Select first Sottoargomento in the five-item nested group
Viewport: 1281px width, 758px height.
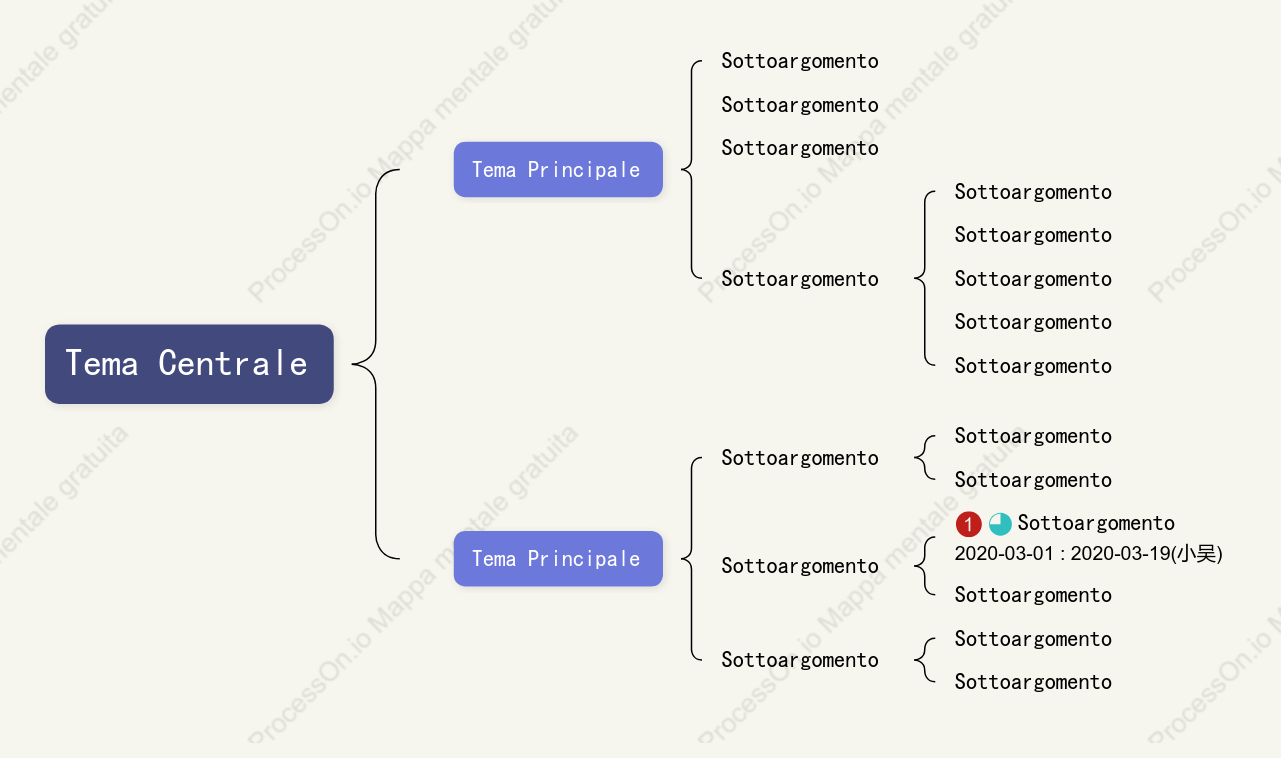[1033, 192]
